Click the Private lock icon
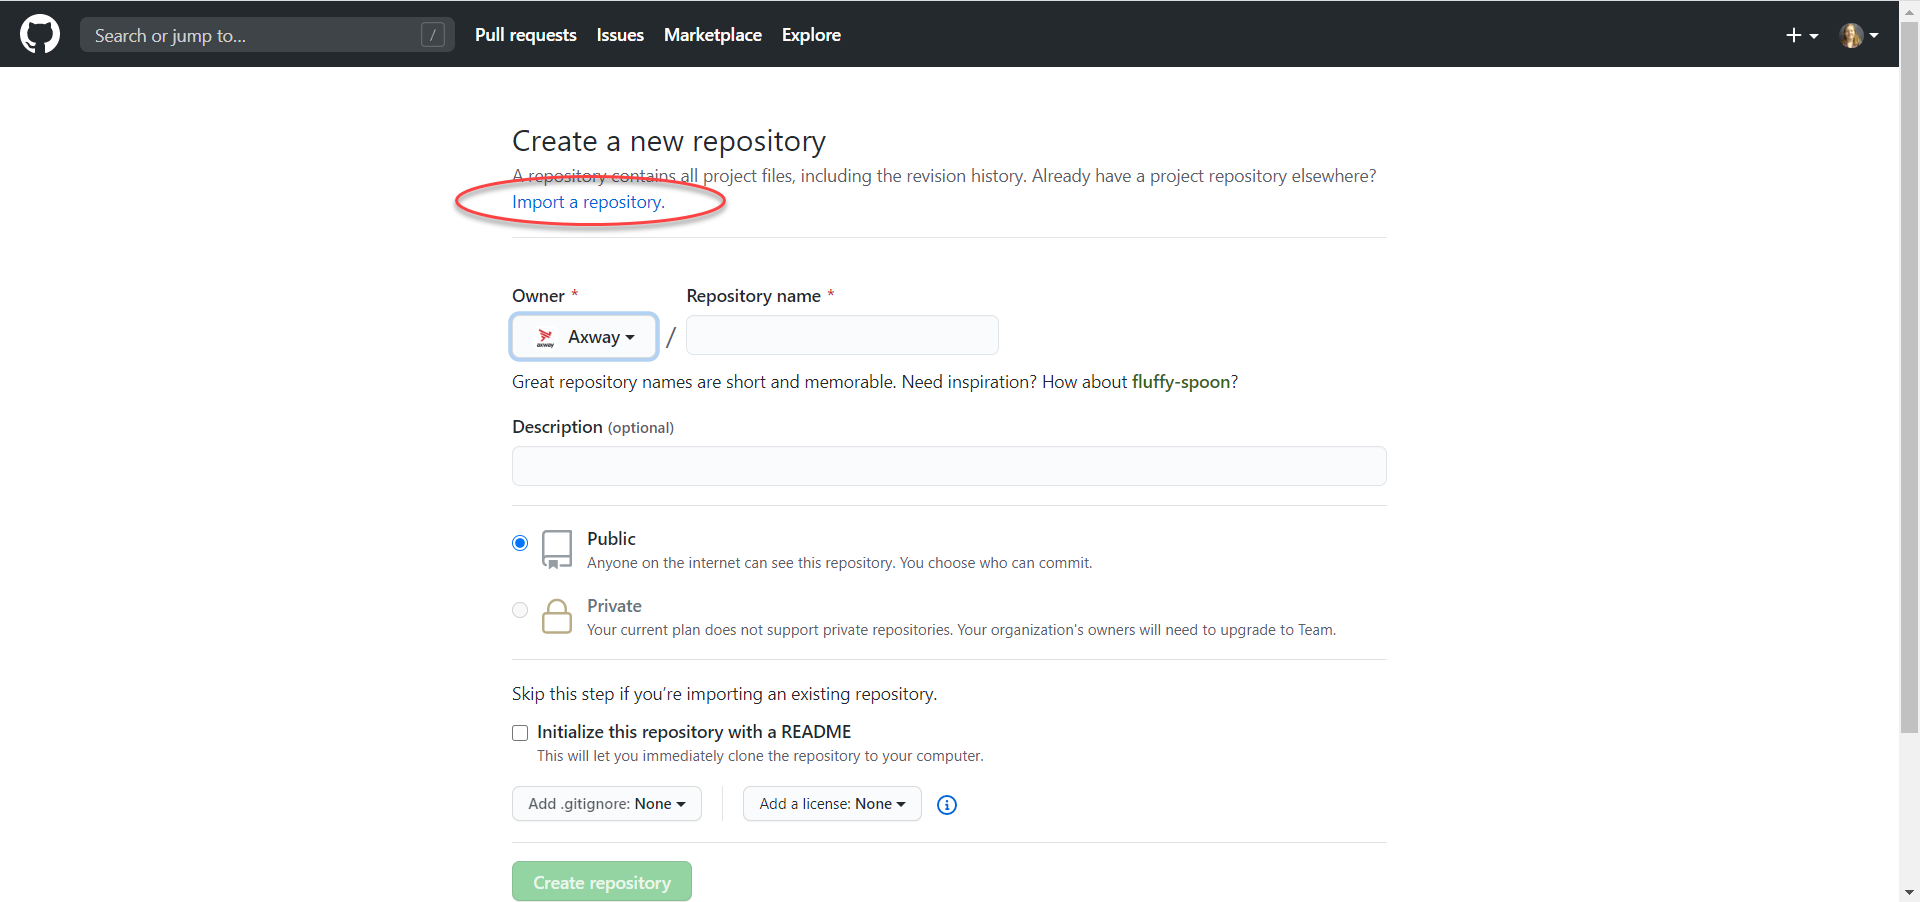The width and height of the screenshot is (1920, 902). coord(557,616)
